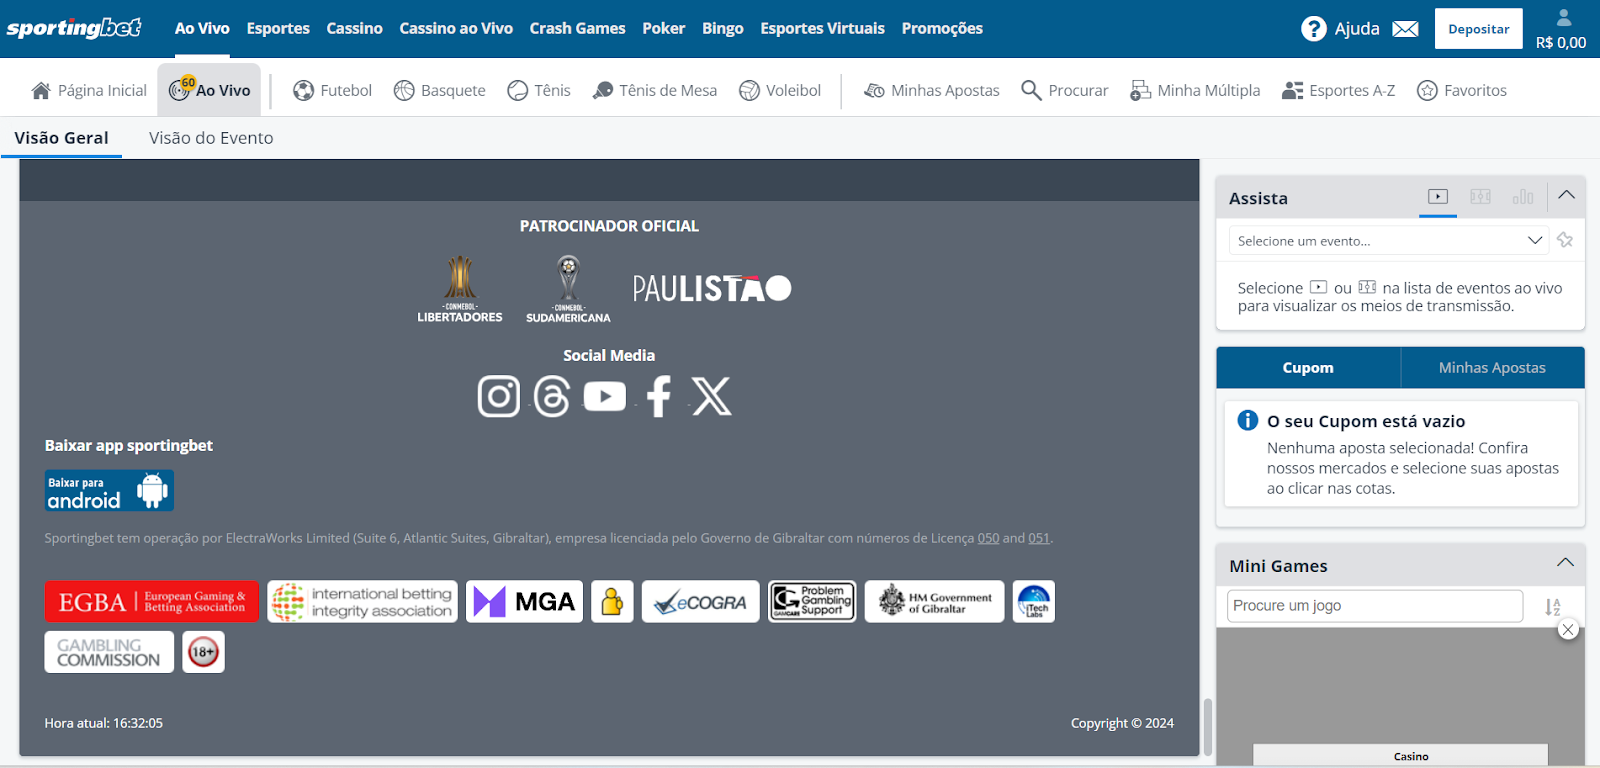Screen dimensions: 1600x768
Task: Switch to Visão do Evento tab
Action: pos(211,138)
